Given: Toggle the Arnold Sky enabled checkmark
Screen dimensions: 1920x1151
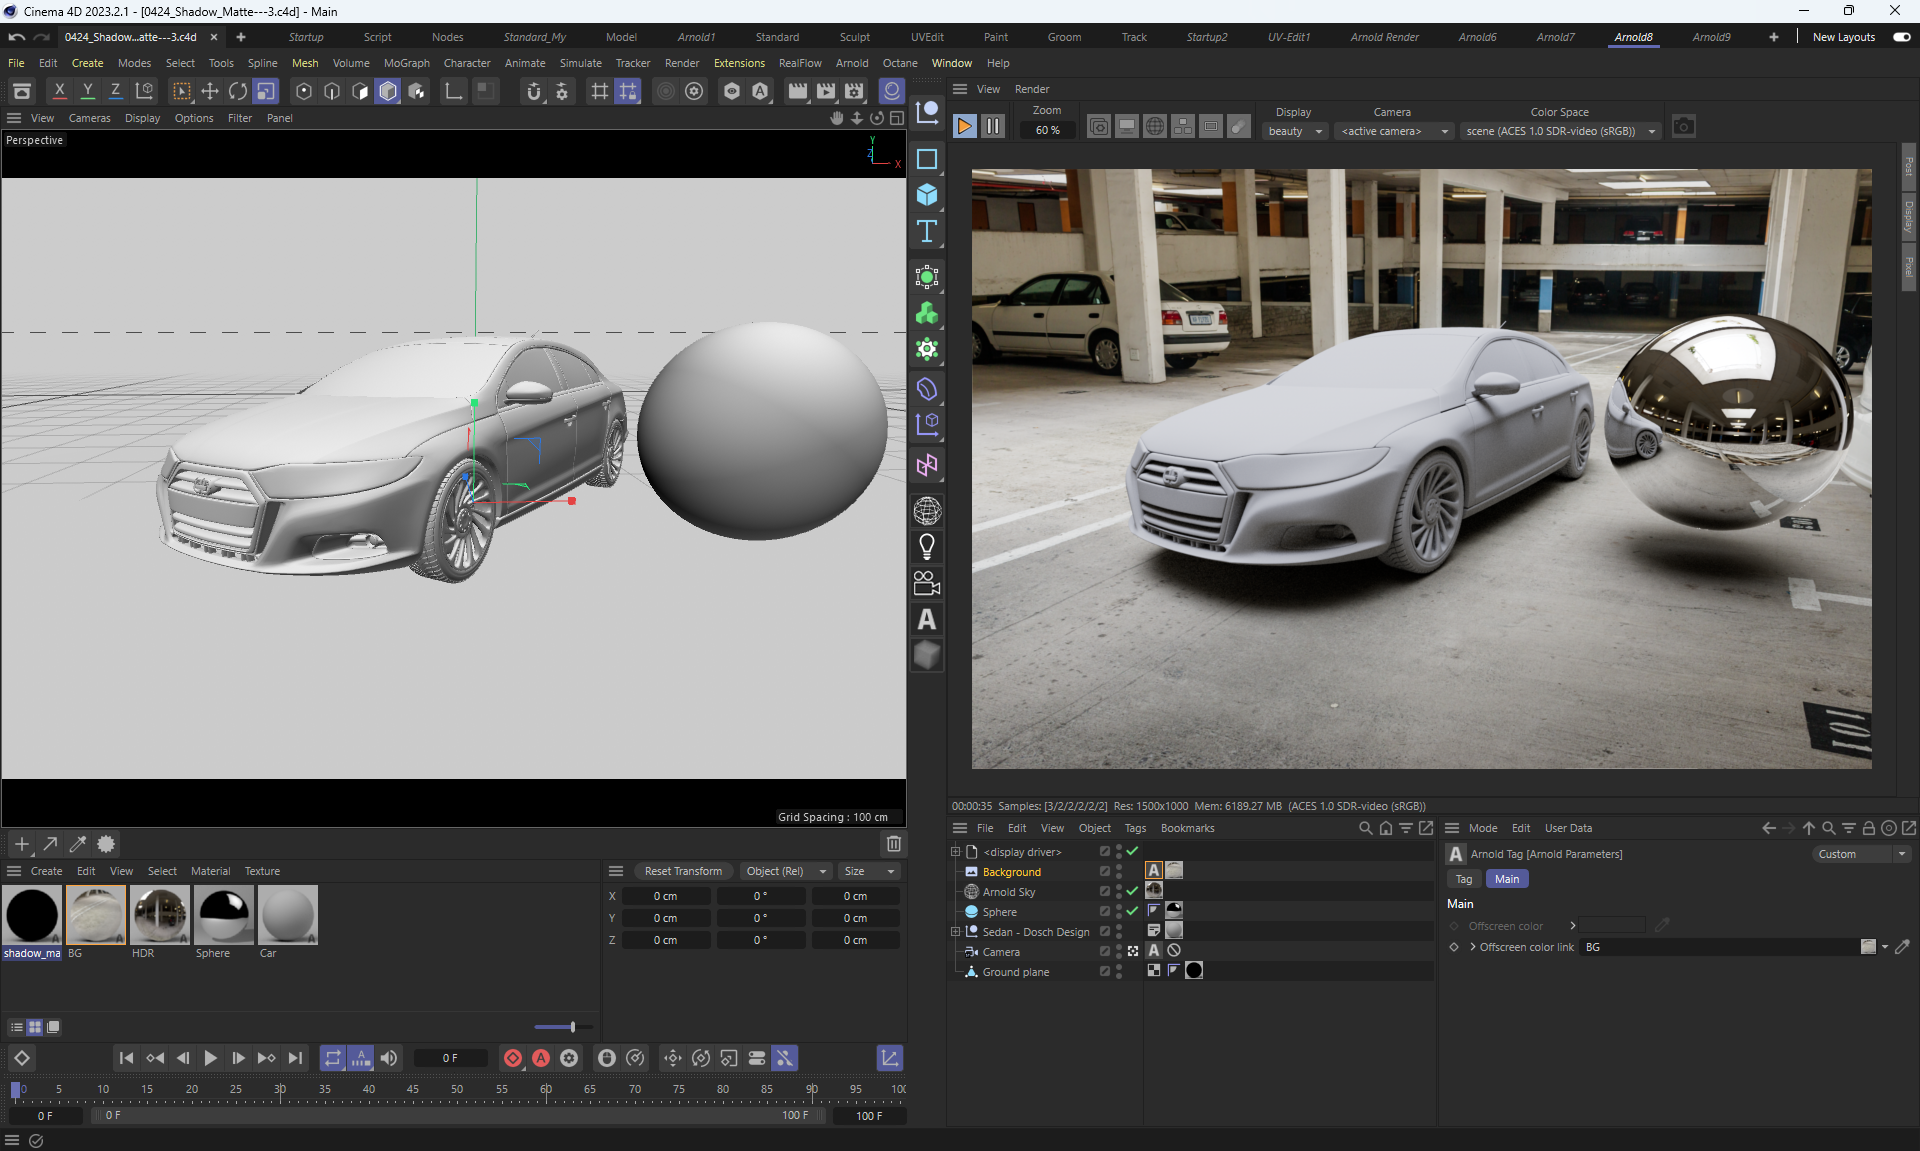Looking at the screenshot, I should tap(1132, 891).
